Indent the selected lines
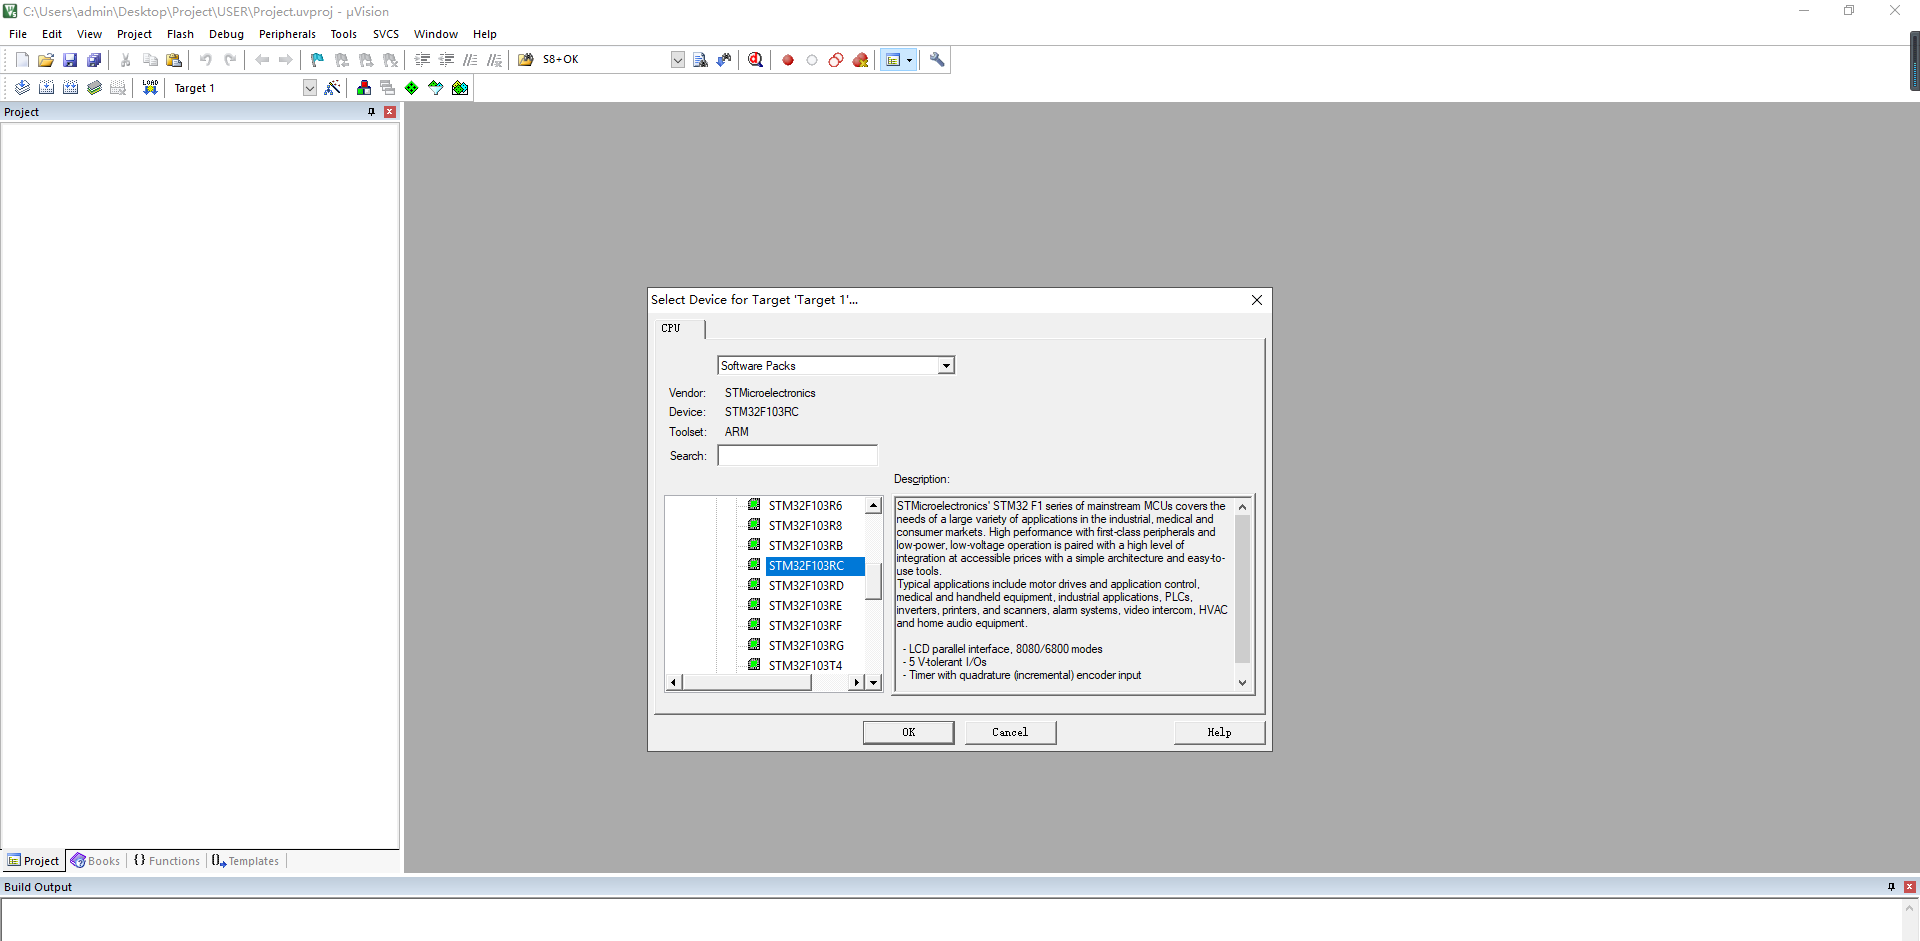 click(x=422, y=60)
